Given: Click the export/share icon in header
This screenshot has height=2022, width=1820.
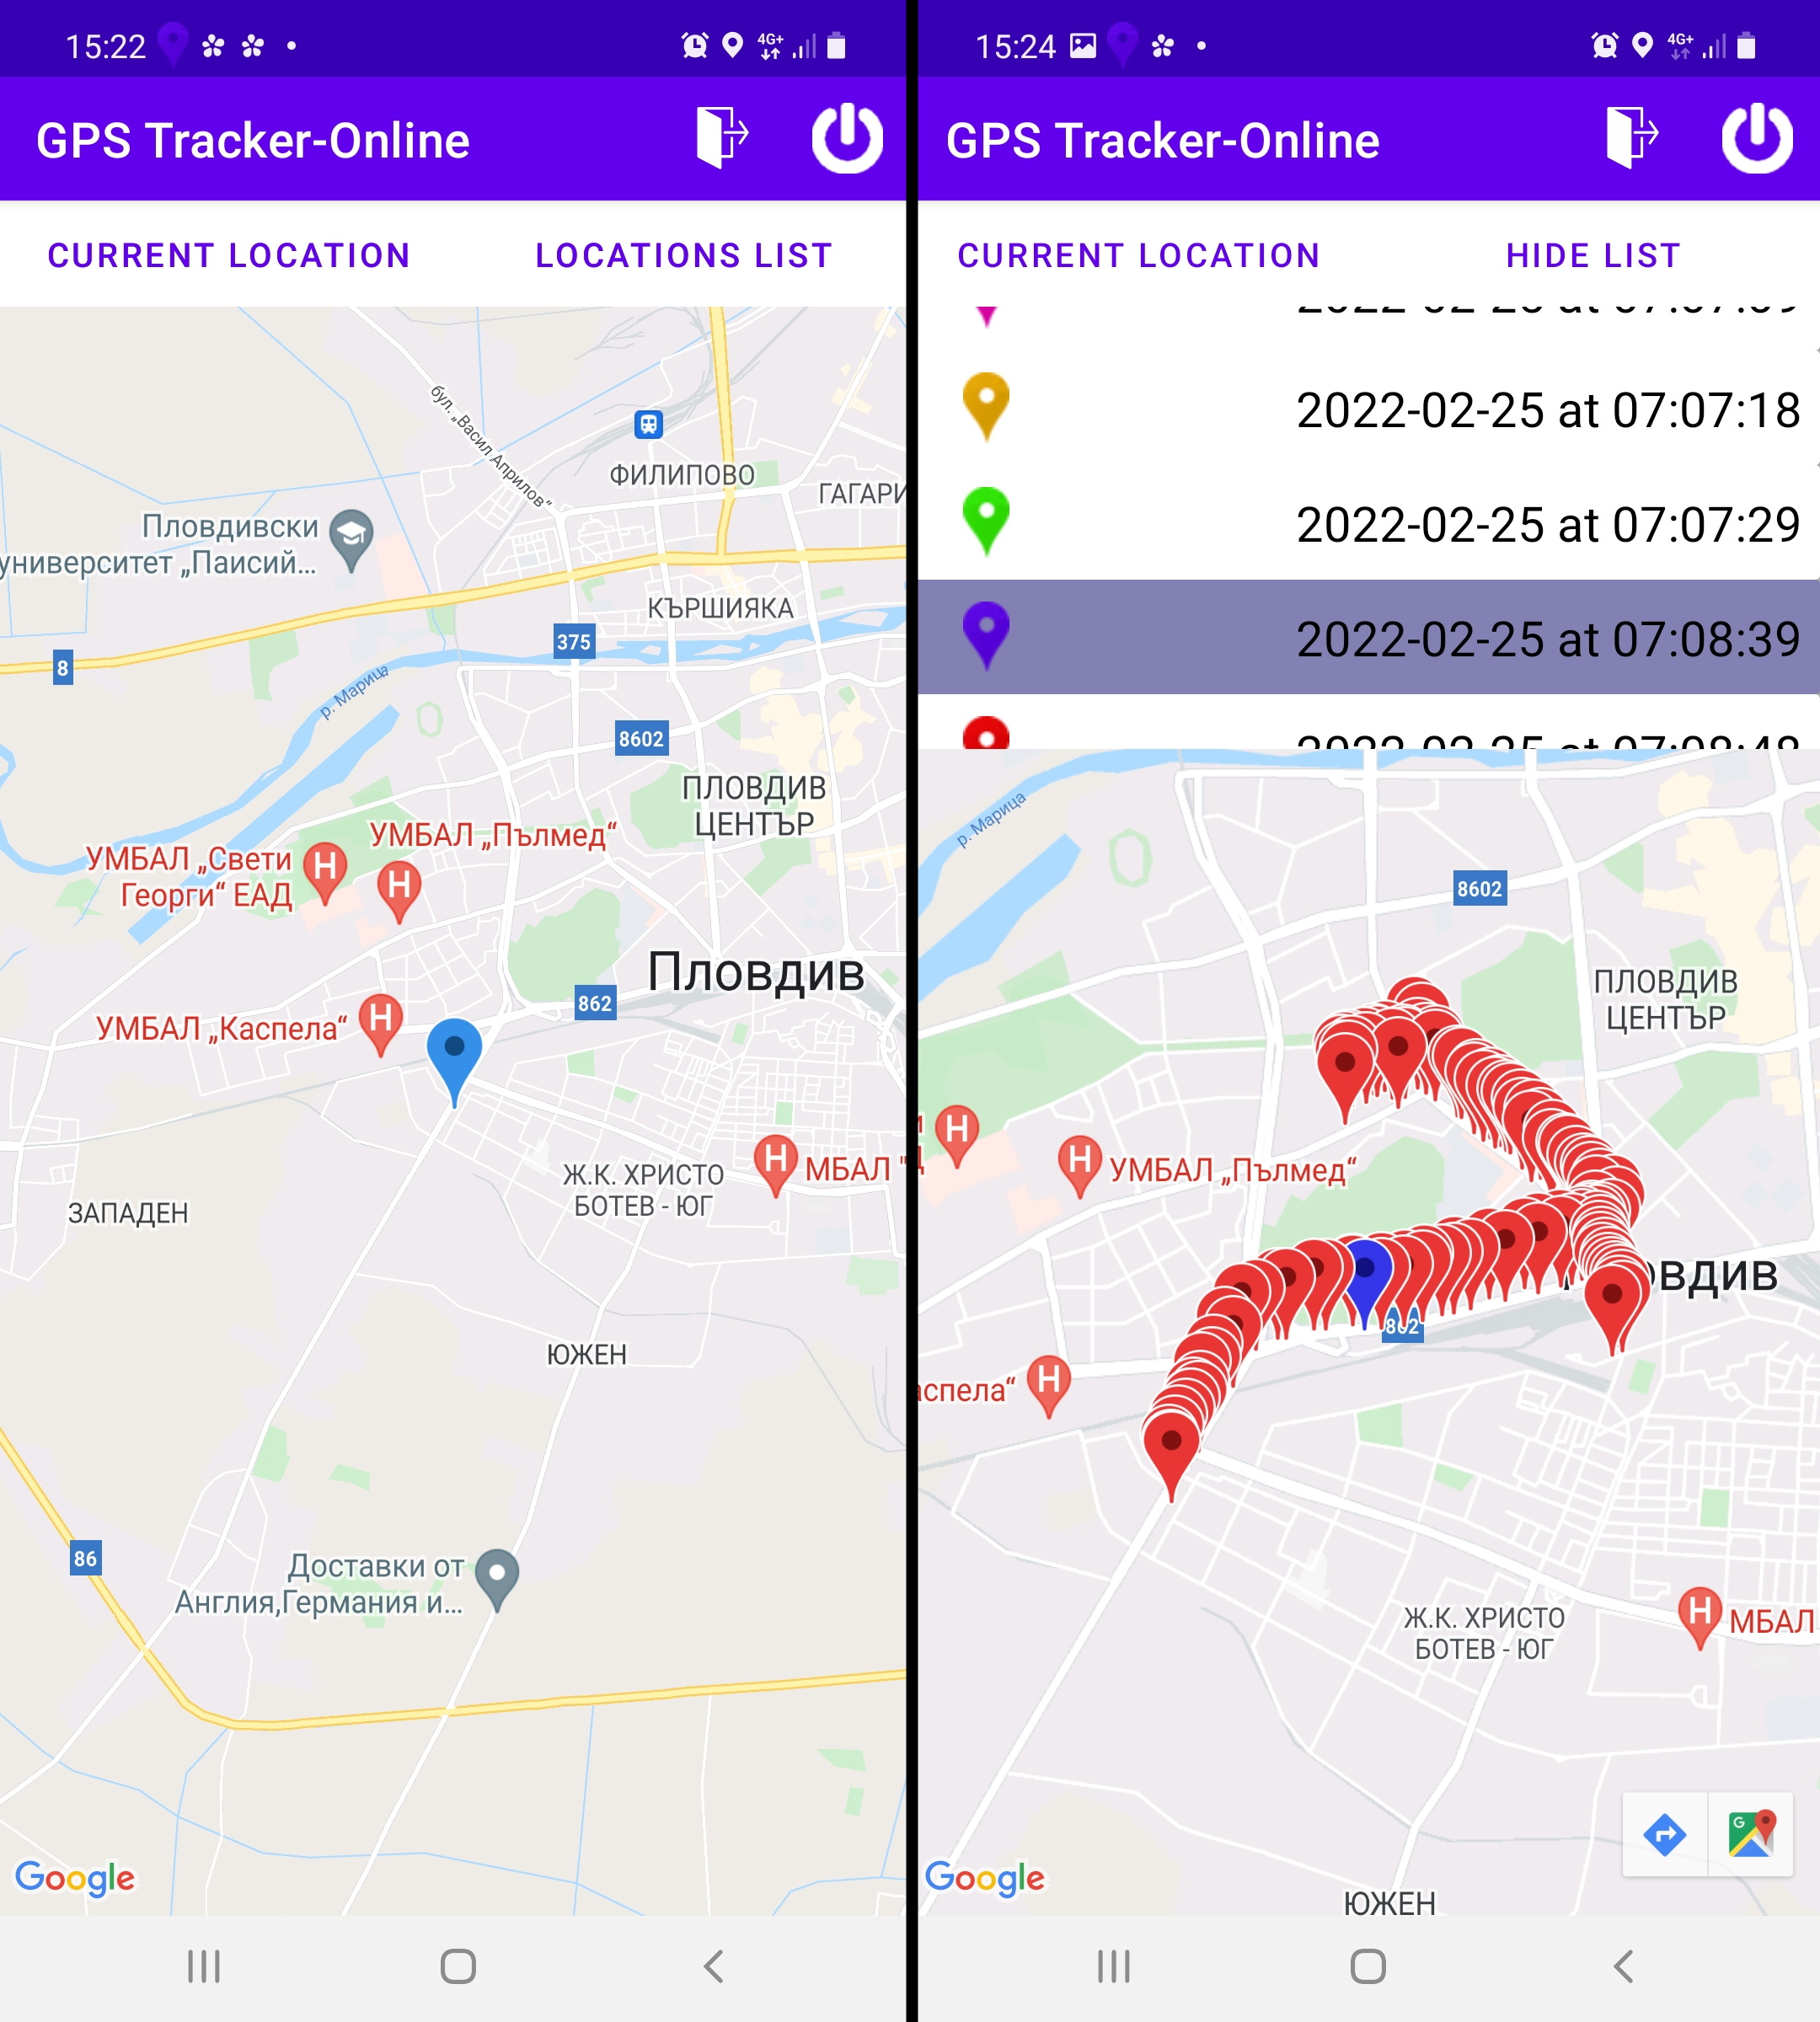Looking at the screenshot, I should pyautogui.click(x=722, y=139).
